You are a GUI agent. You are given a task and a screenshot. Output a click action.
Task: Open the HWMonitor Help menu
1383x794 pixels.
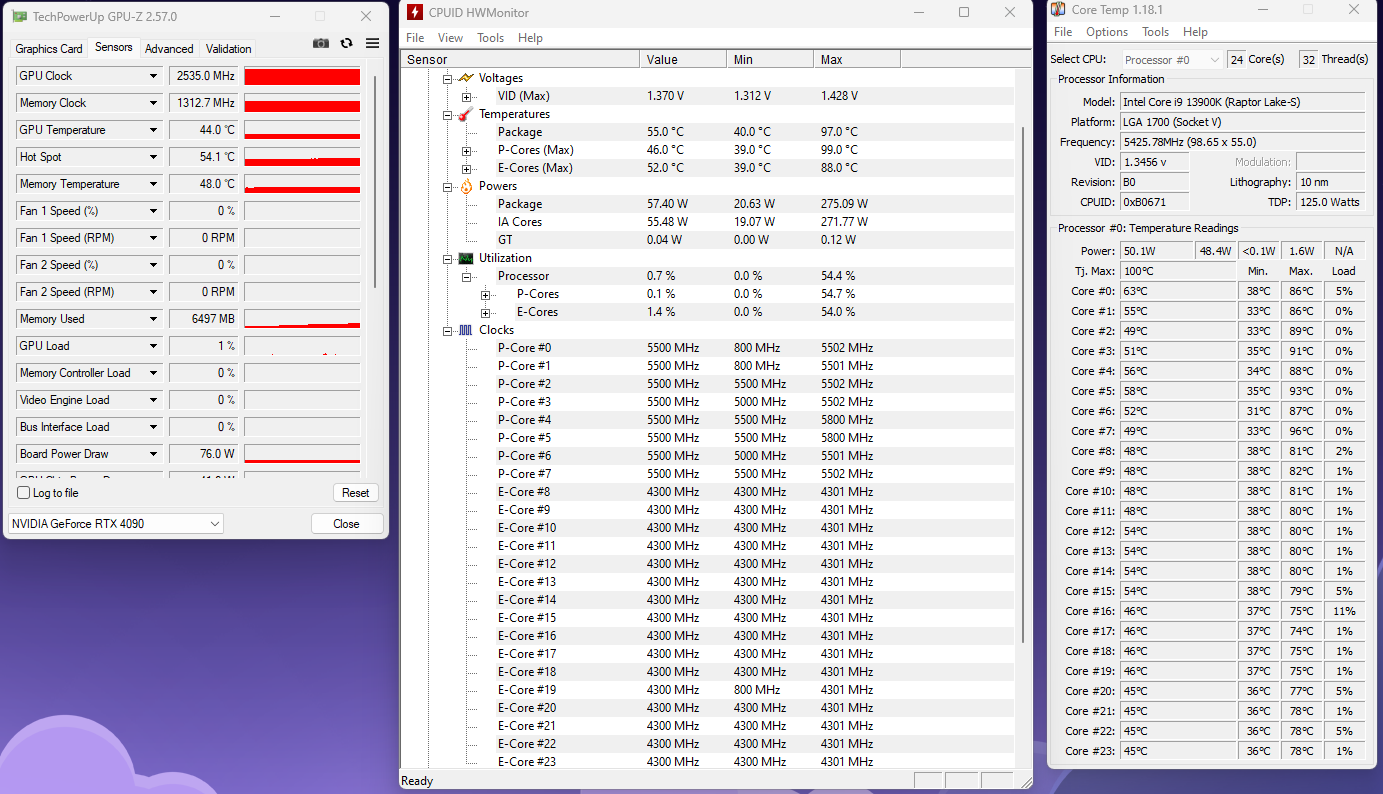[530, 38]
